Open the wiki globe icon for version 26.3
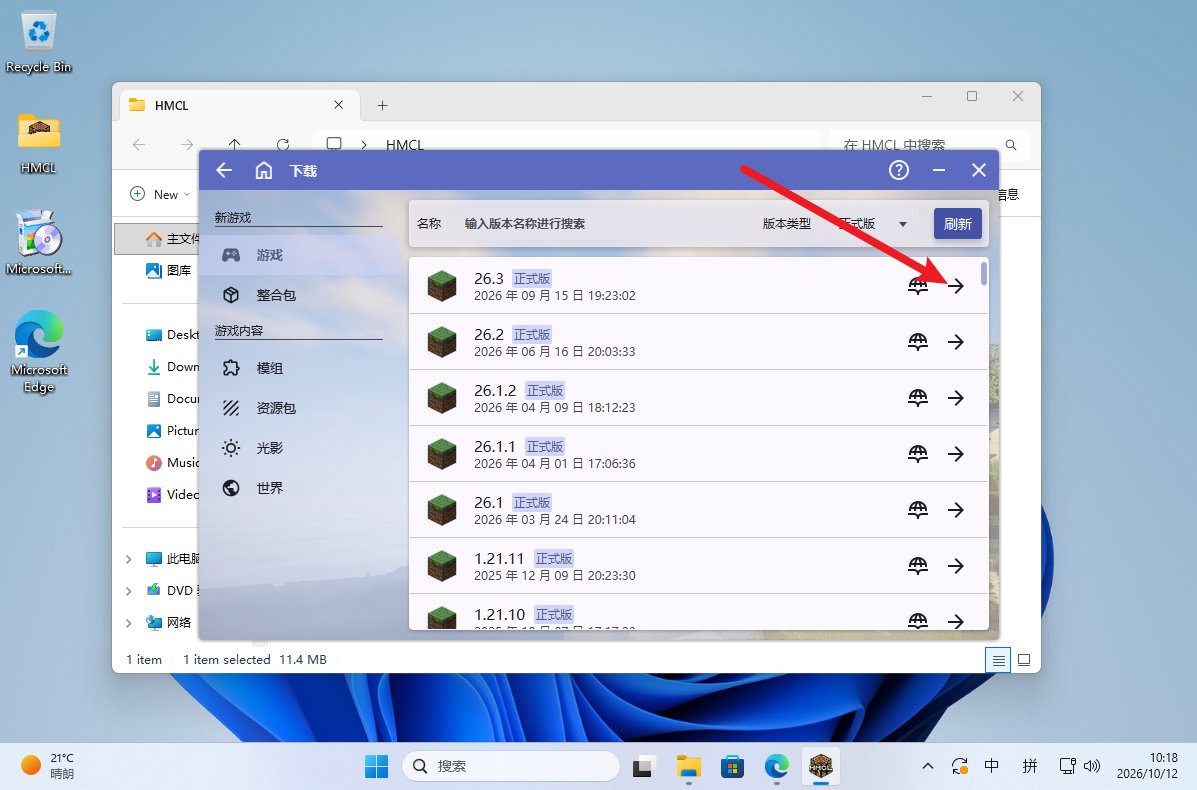Viewport: 1197px width, 790px height. 918,285
